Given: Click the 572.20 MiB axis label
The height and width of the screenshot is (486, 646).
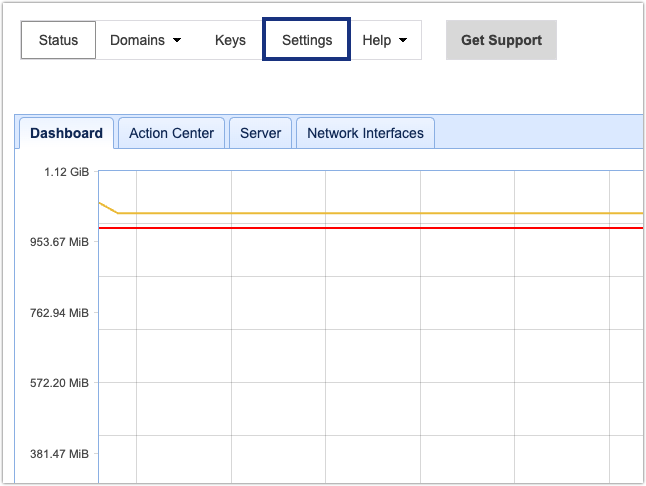Looking at the screenshot, I should 59,383.
